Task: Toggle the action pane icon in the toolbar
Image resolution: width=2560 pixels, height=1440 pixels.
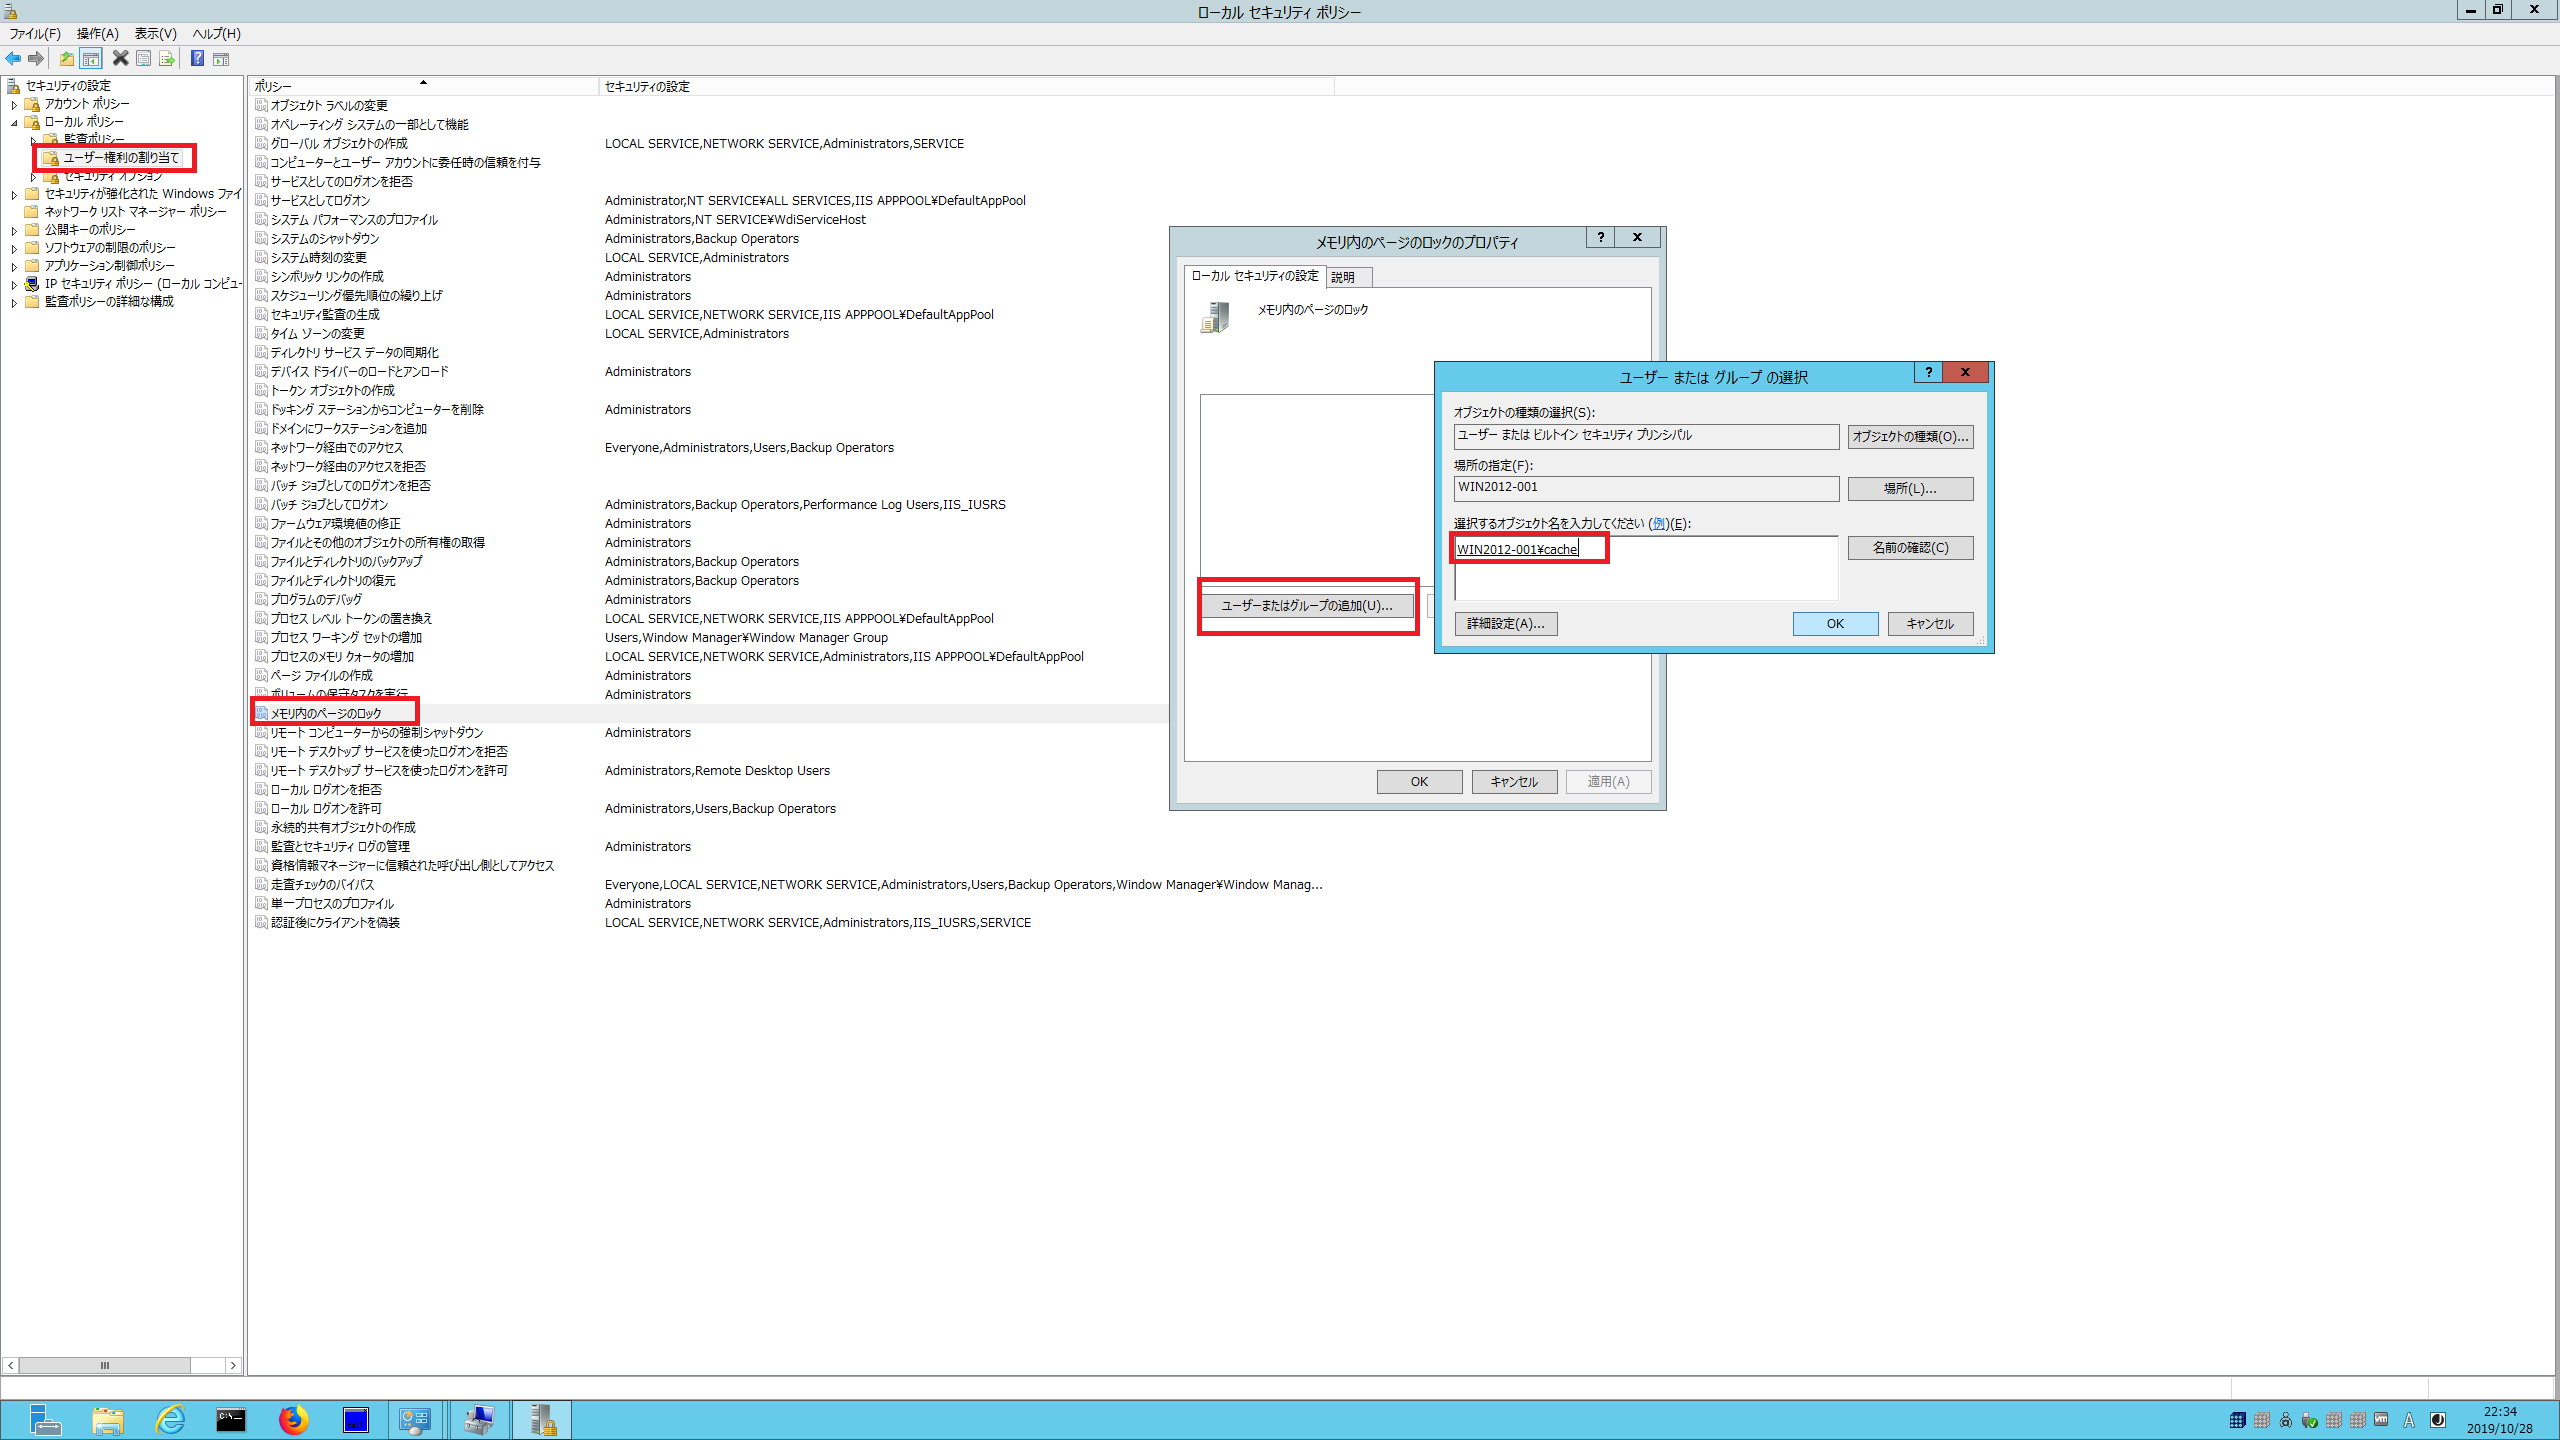Action: pos(221,58)
